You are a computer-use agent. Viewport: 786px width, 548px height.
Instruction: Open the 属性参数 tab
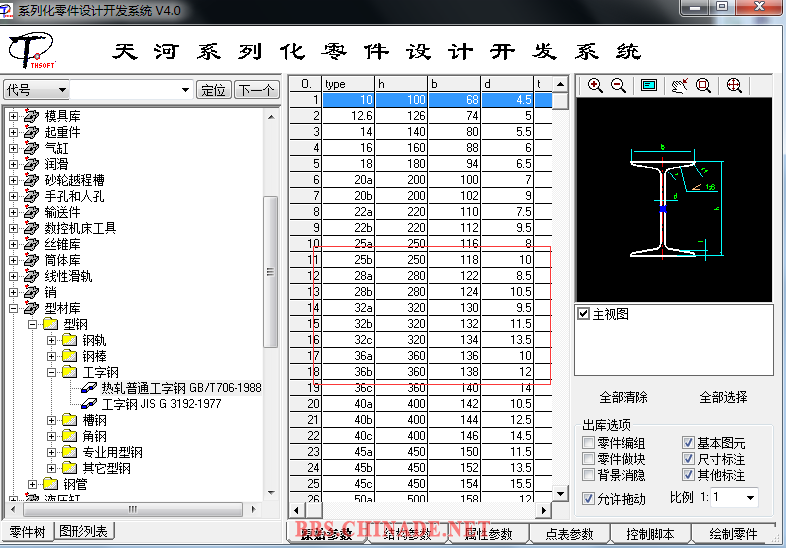pos(488,534)
